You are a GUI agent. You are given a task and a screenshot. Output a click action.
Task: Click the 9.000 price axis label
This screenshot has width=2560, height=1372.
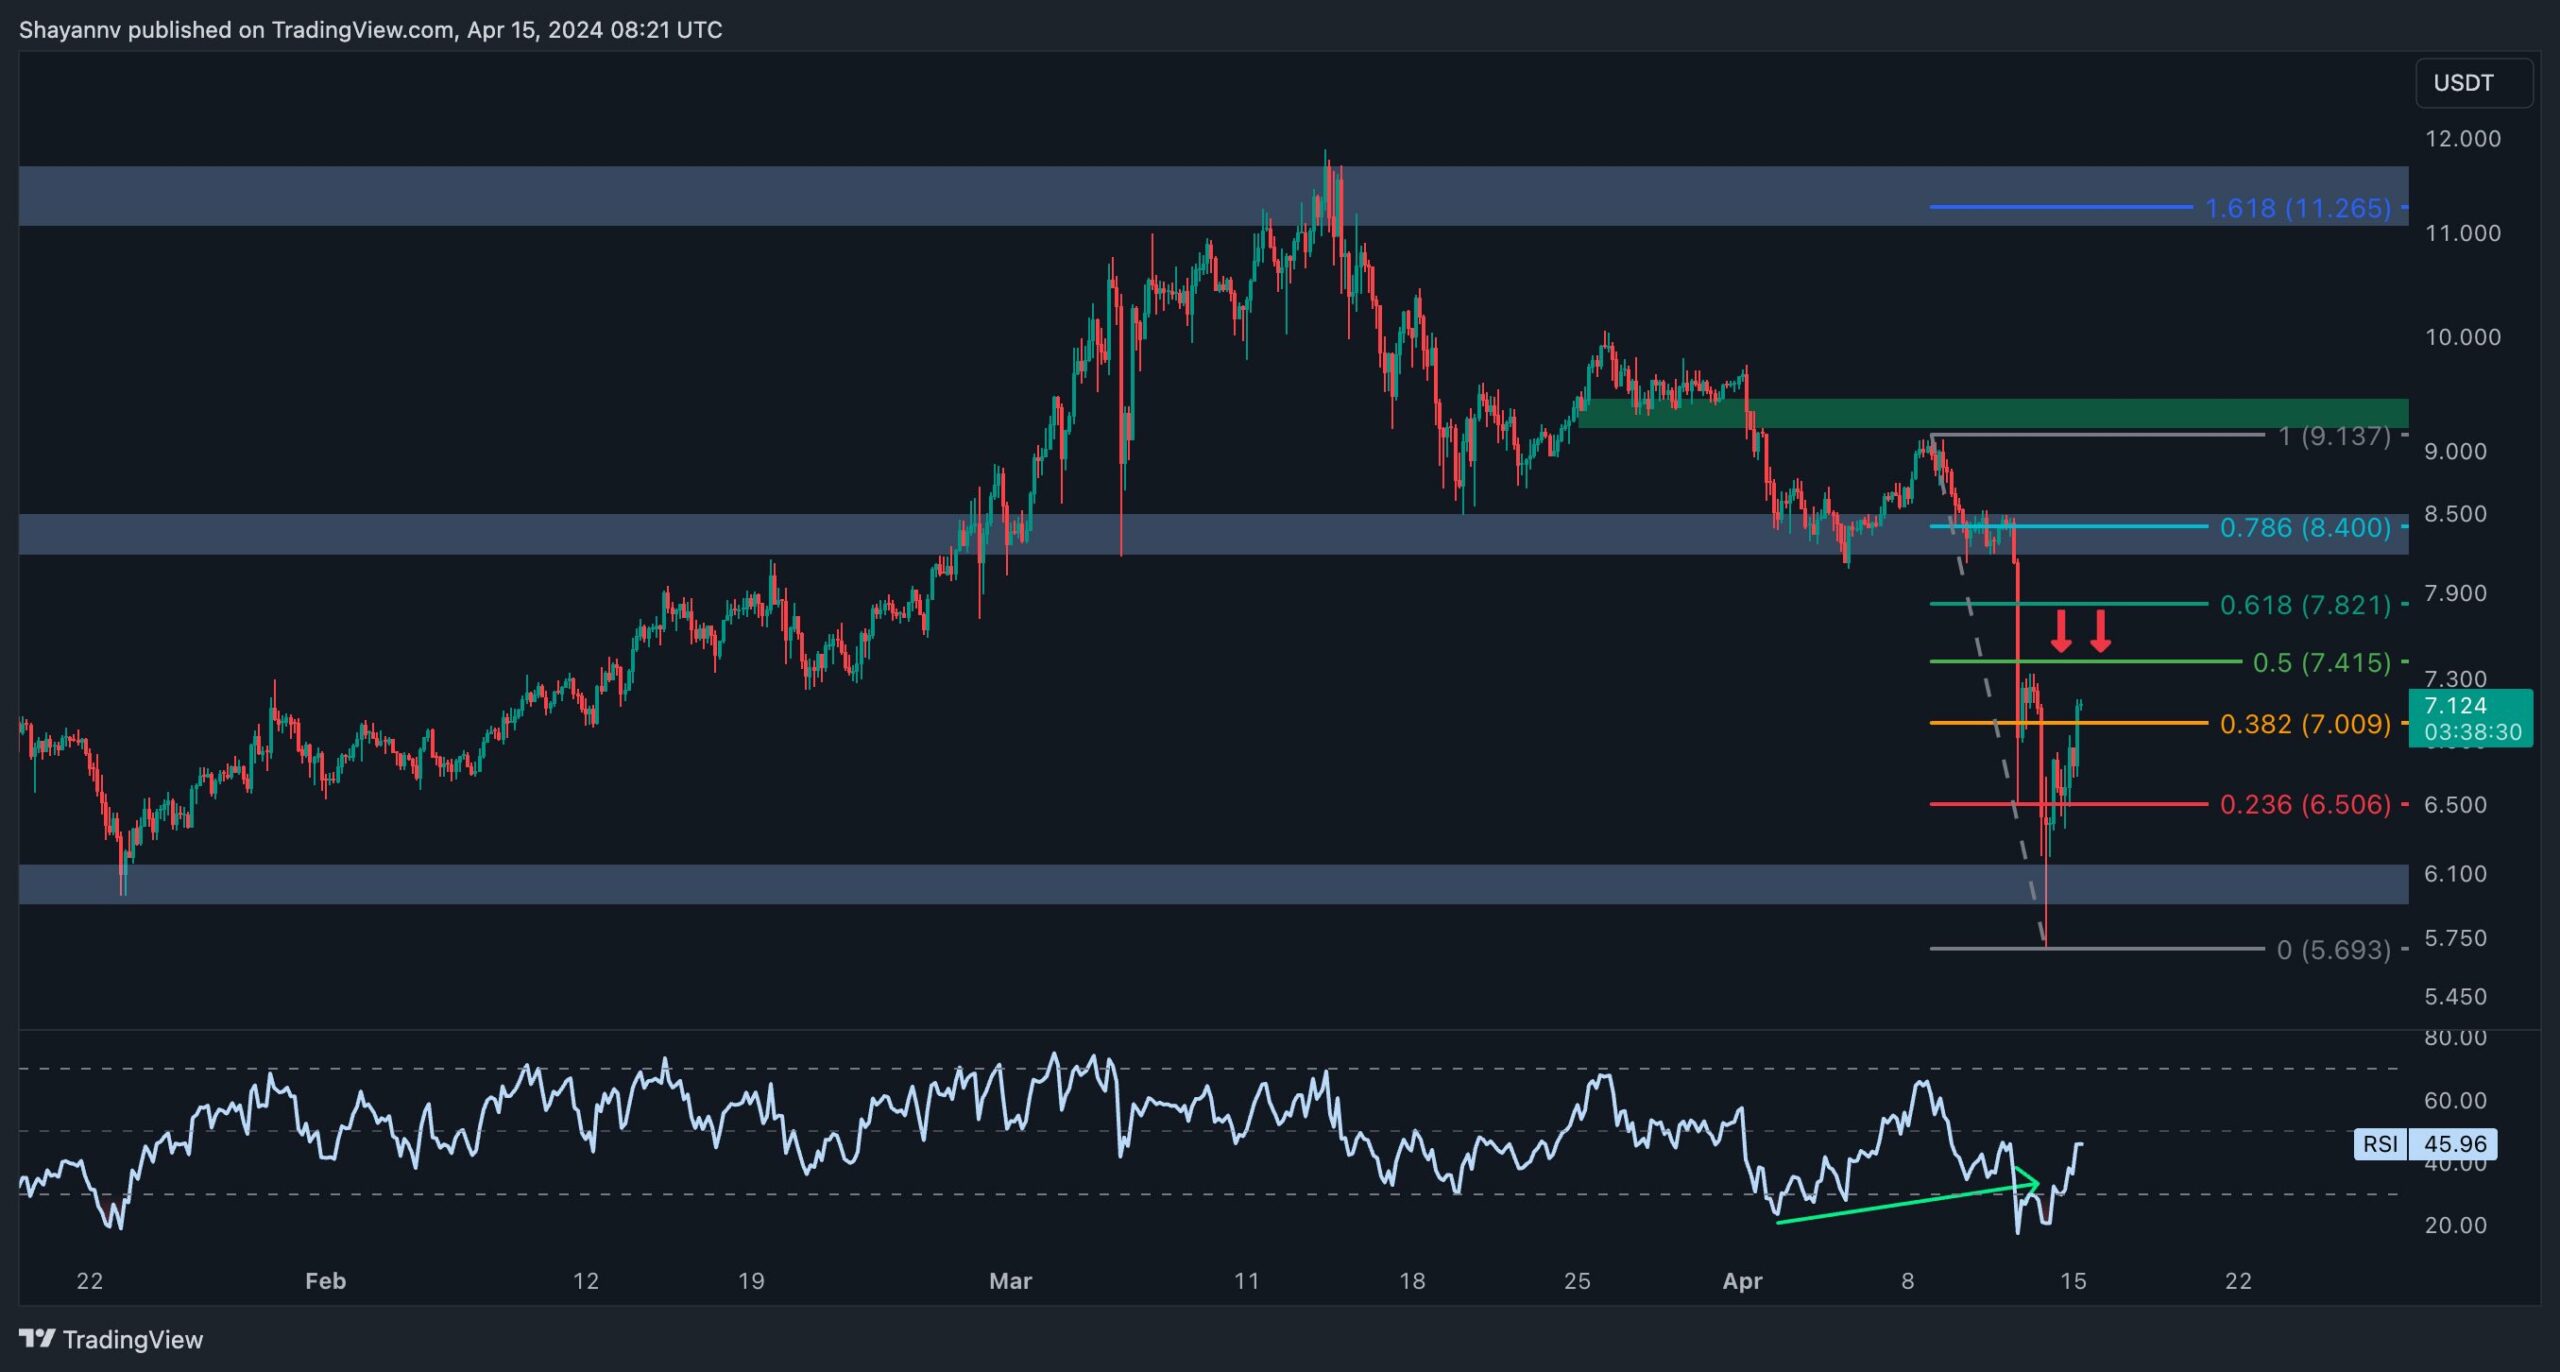click(x=2455, y=451)
